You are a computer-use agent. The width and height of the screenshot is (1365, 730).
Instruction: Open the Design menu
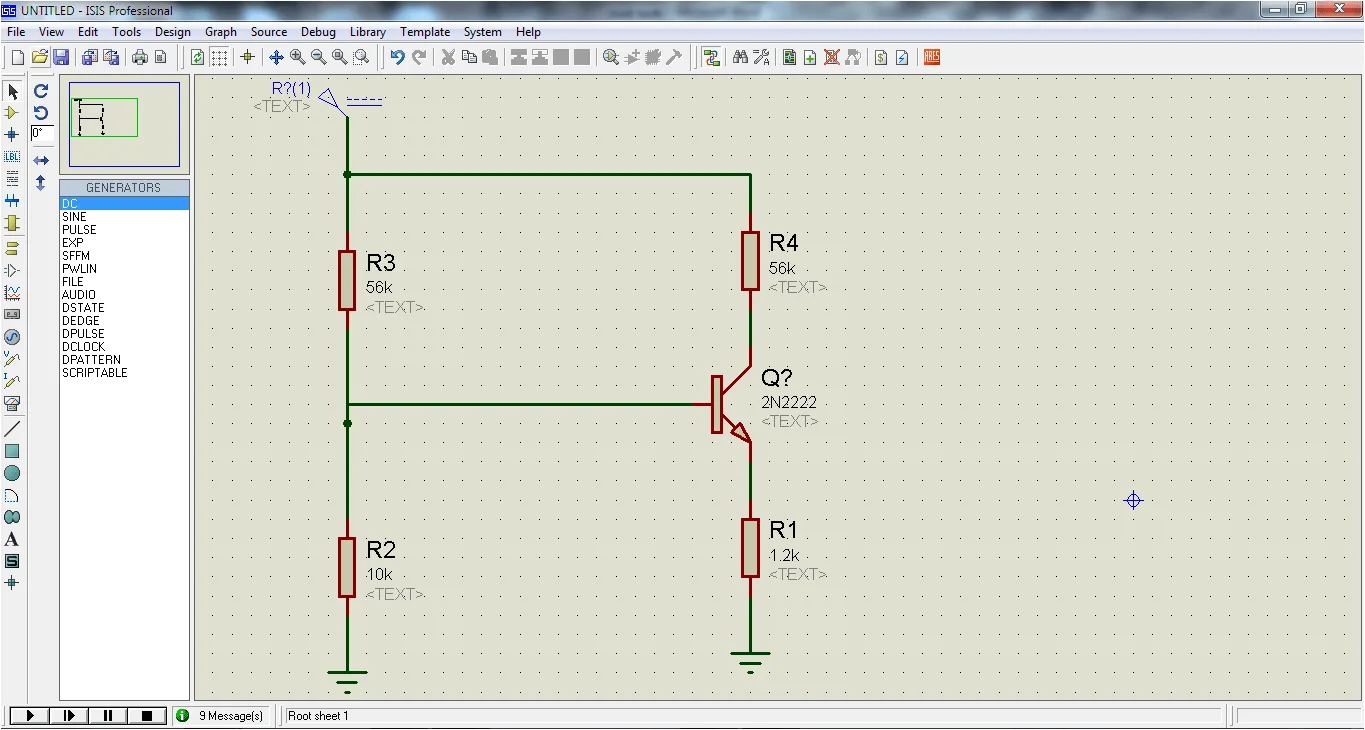[173, 32]
